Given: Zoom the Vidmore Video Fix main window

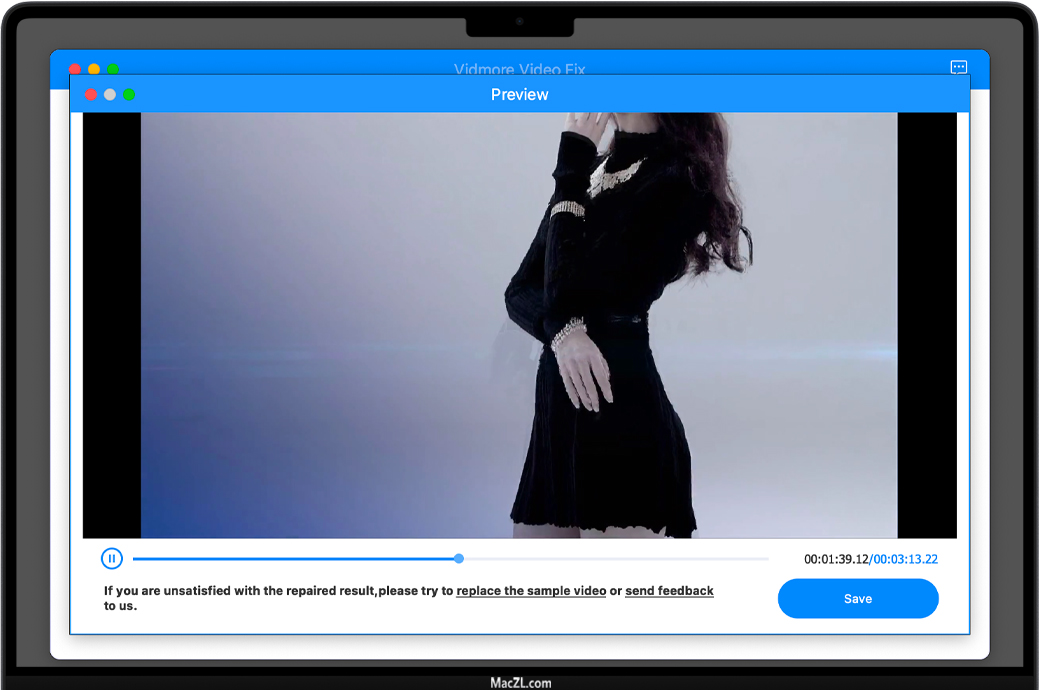Looking at the screenshot, I should pos(113,68).
